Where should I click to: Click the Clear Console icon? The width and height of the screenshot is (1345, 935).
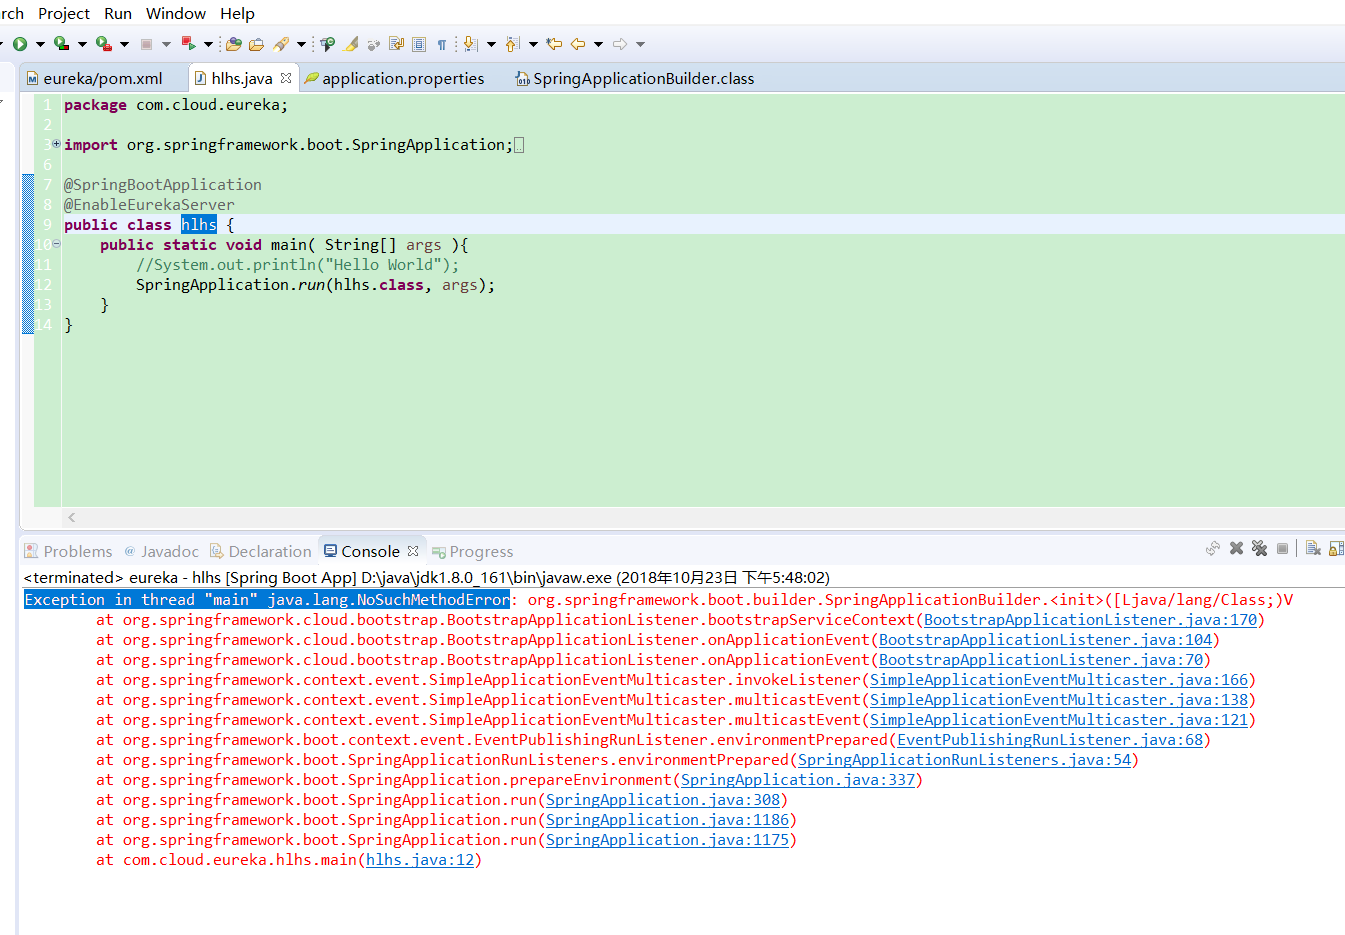click(1313, 548)
